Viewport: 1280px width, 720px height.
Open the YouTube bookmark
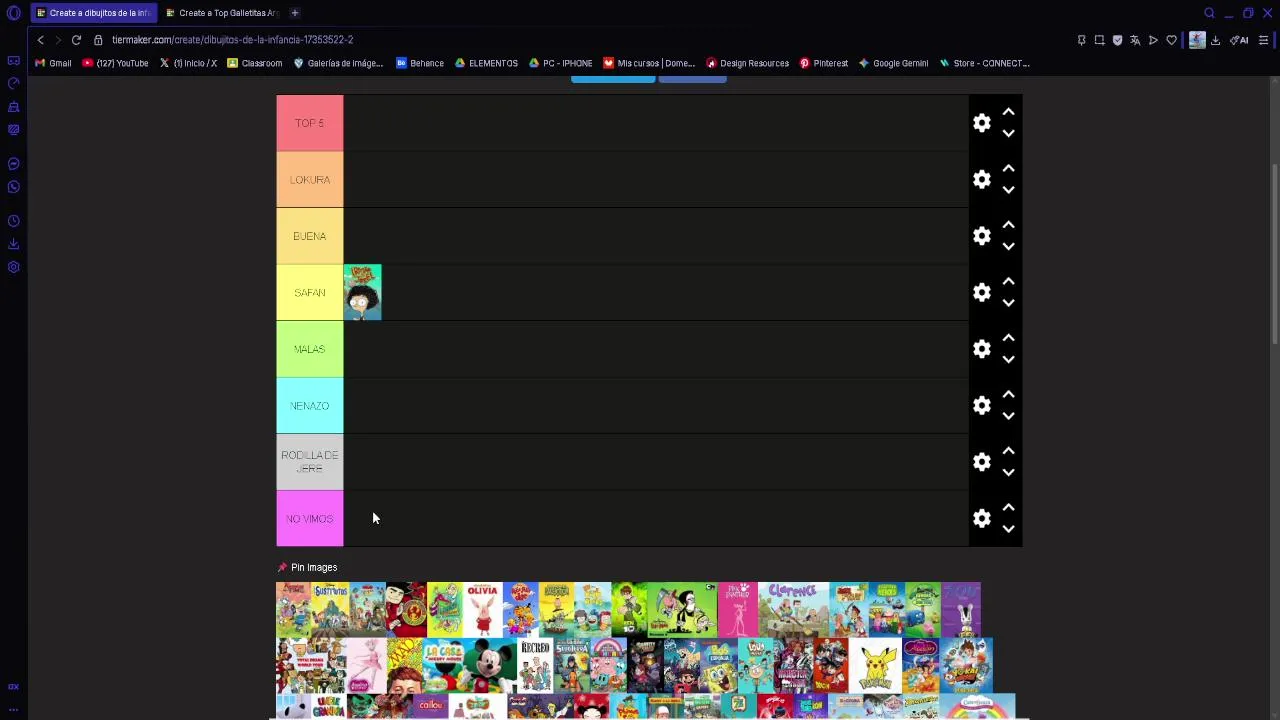116,63
